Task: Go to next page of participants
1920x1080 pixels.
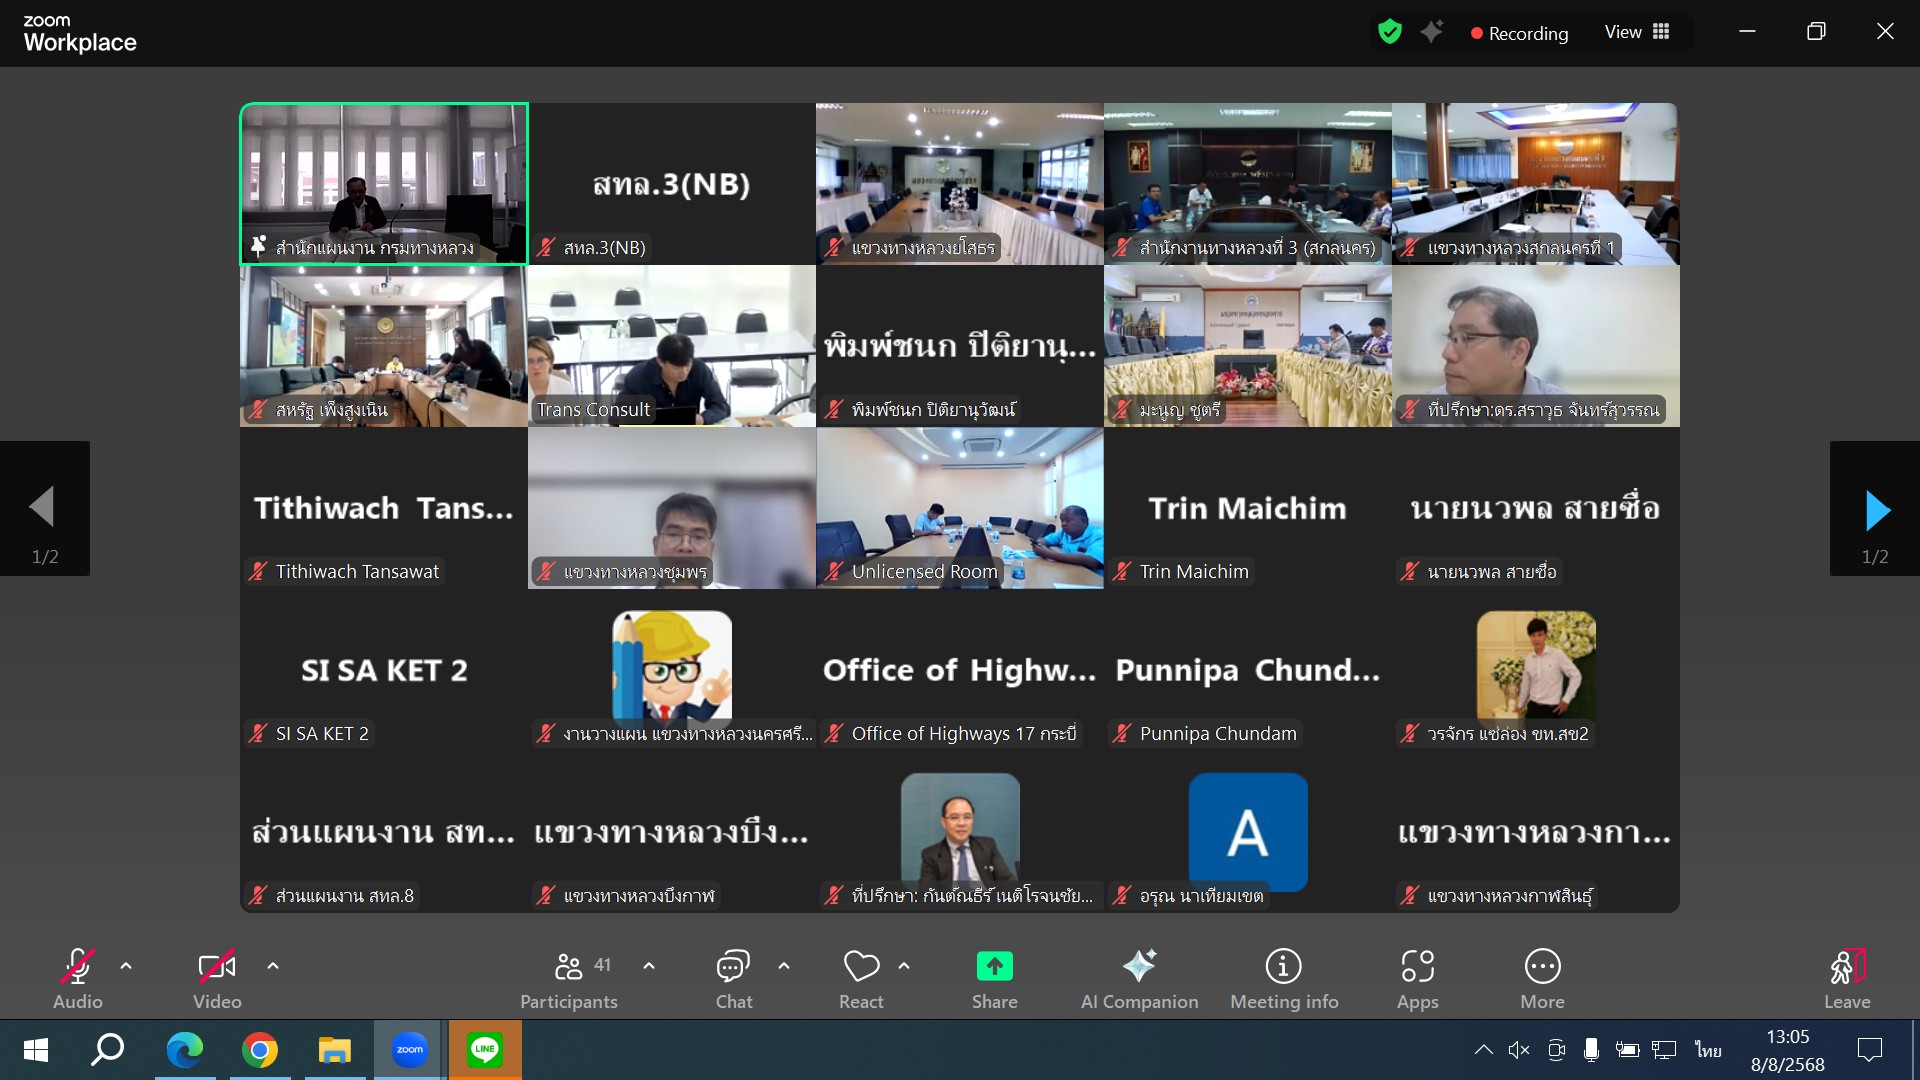Action: click(1876, 510)
